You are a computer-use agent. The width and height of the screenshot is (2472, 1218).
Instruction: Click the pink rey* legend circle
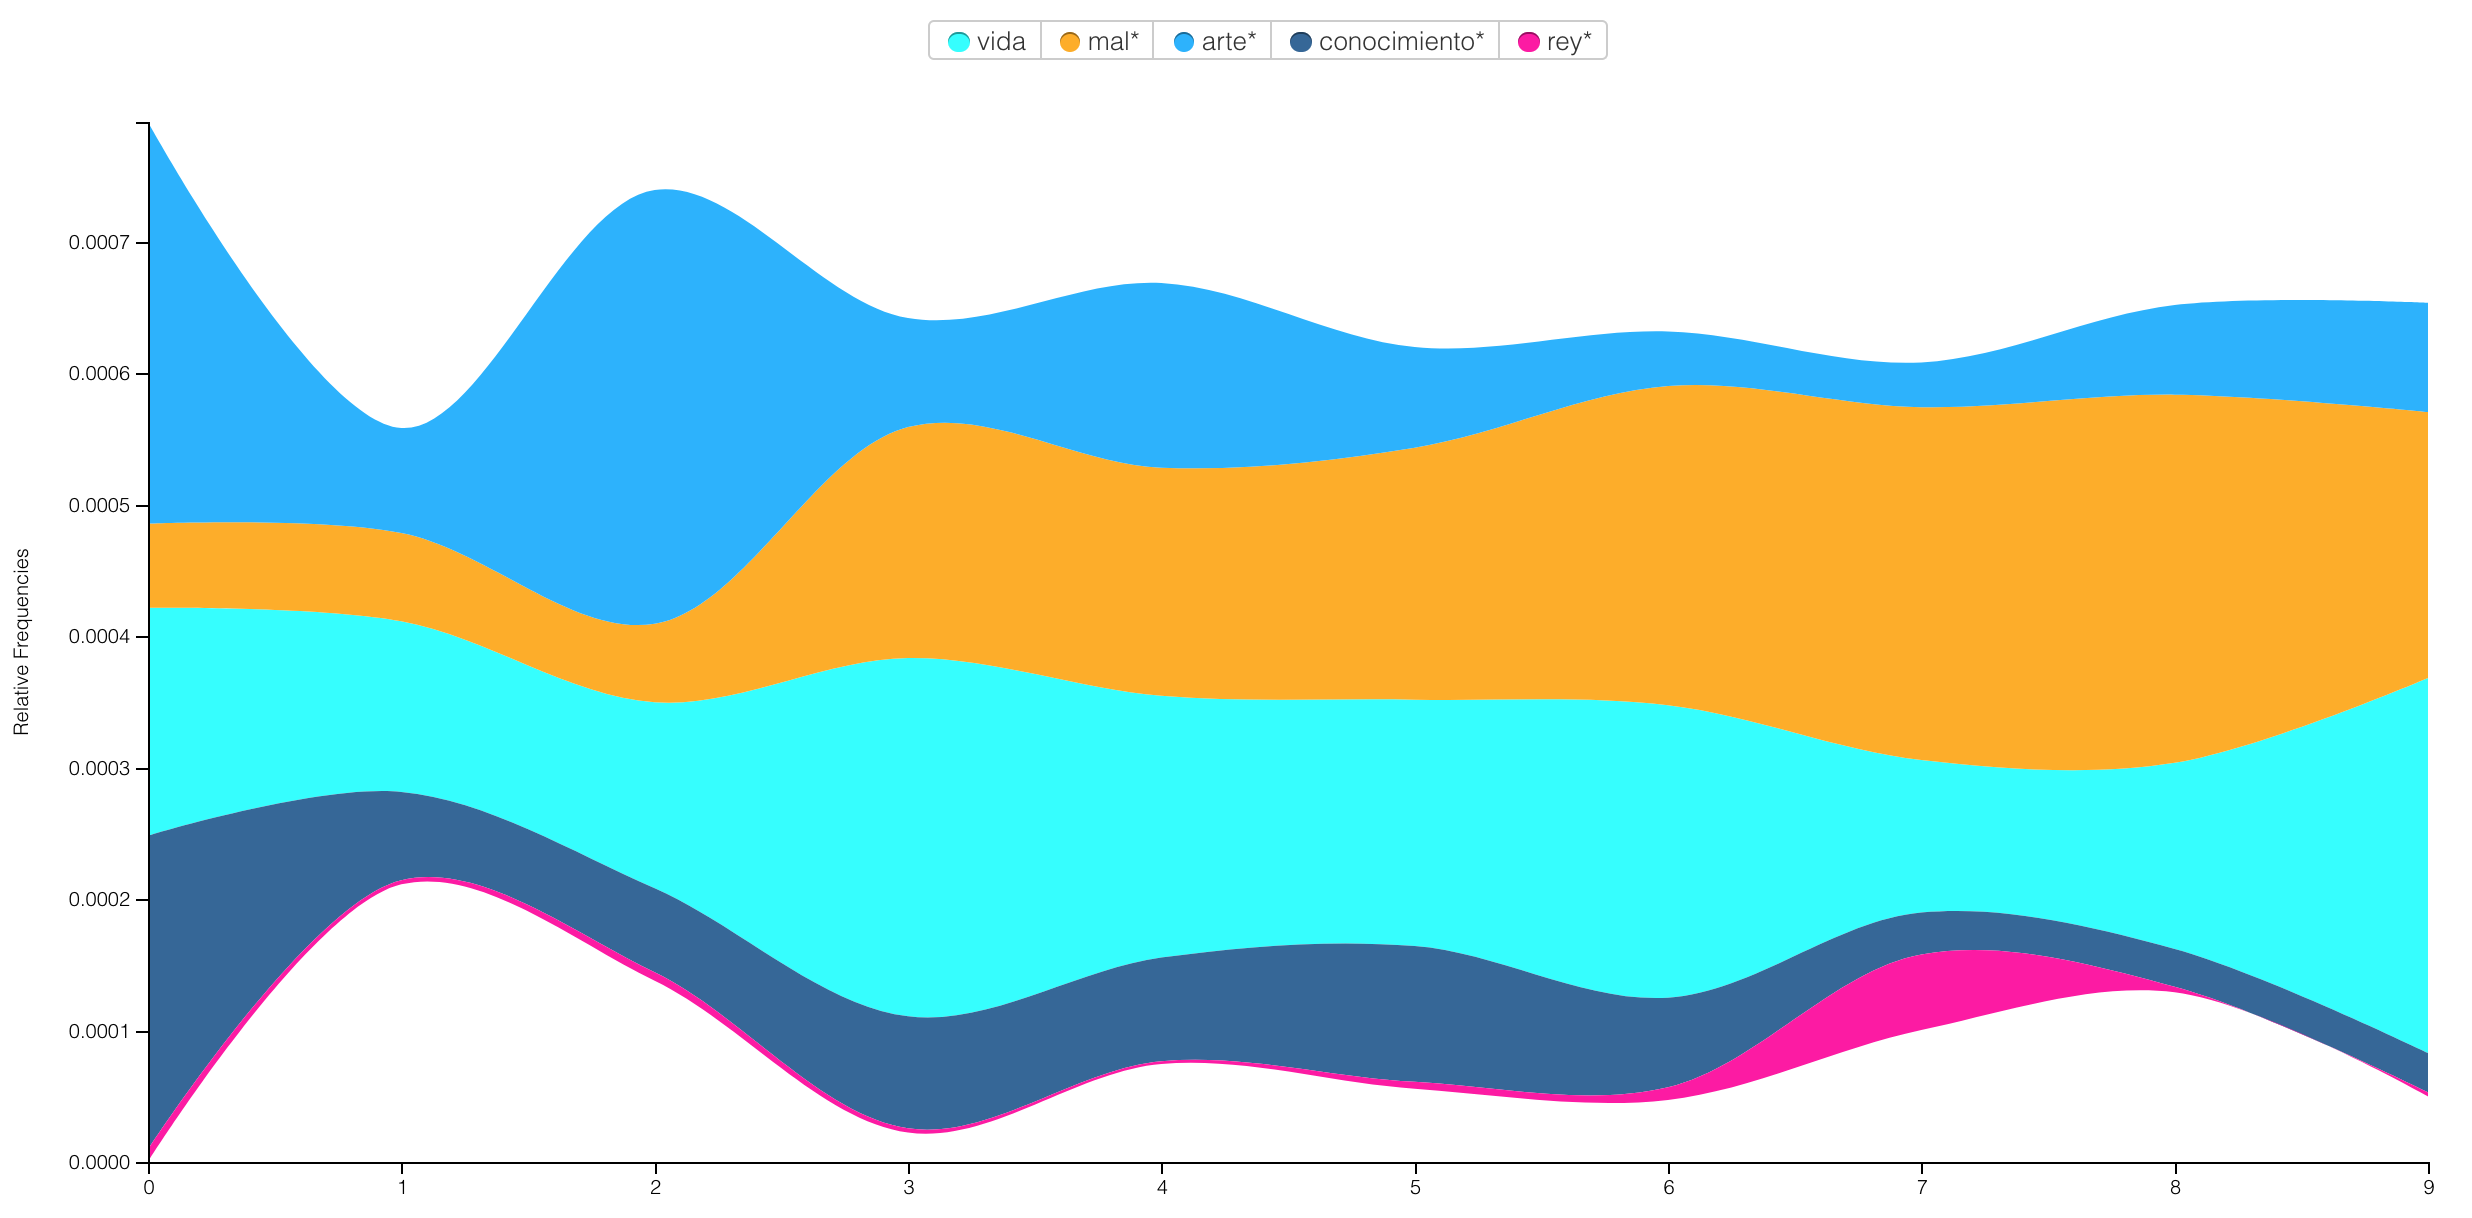tap(1528, 42)
